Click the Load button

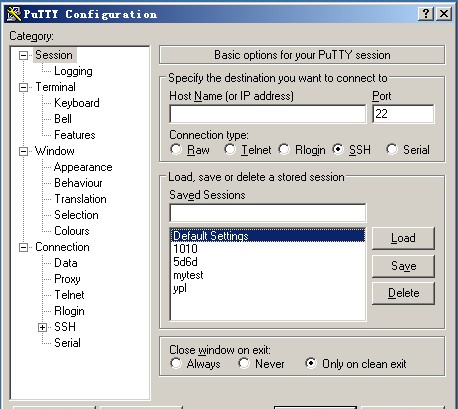click(x=403, y=238)
